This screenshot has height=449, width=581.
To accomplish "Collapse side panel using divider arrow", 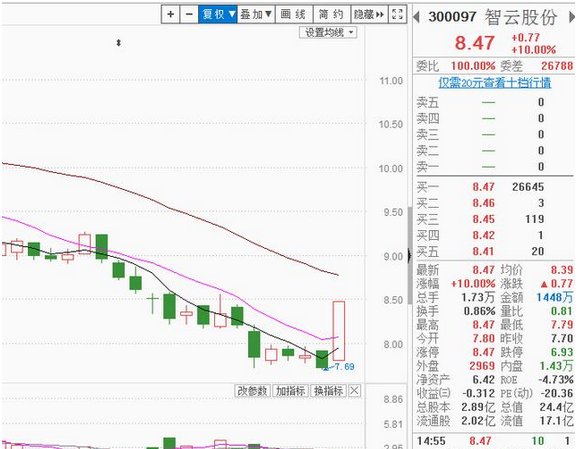I will tap(409, 256).
